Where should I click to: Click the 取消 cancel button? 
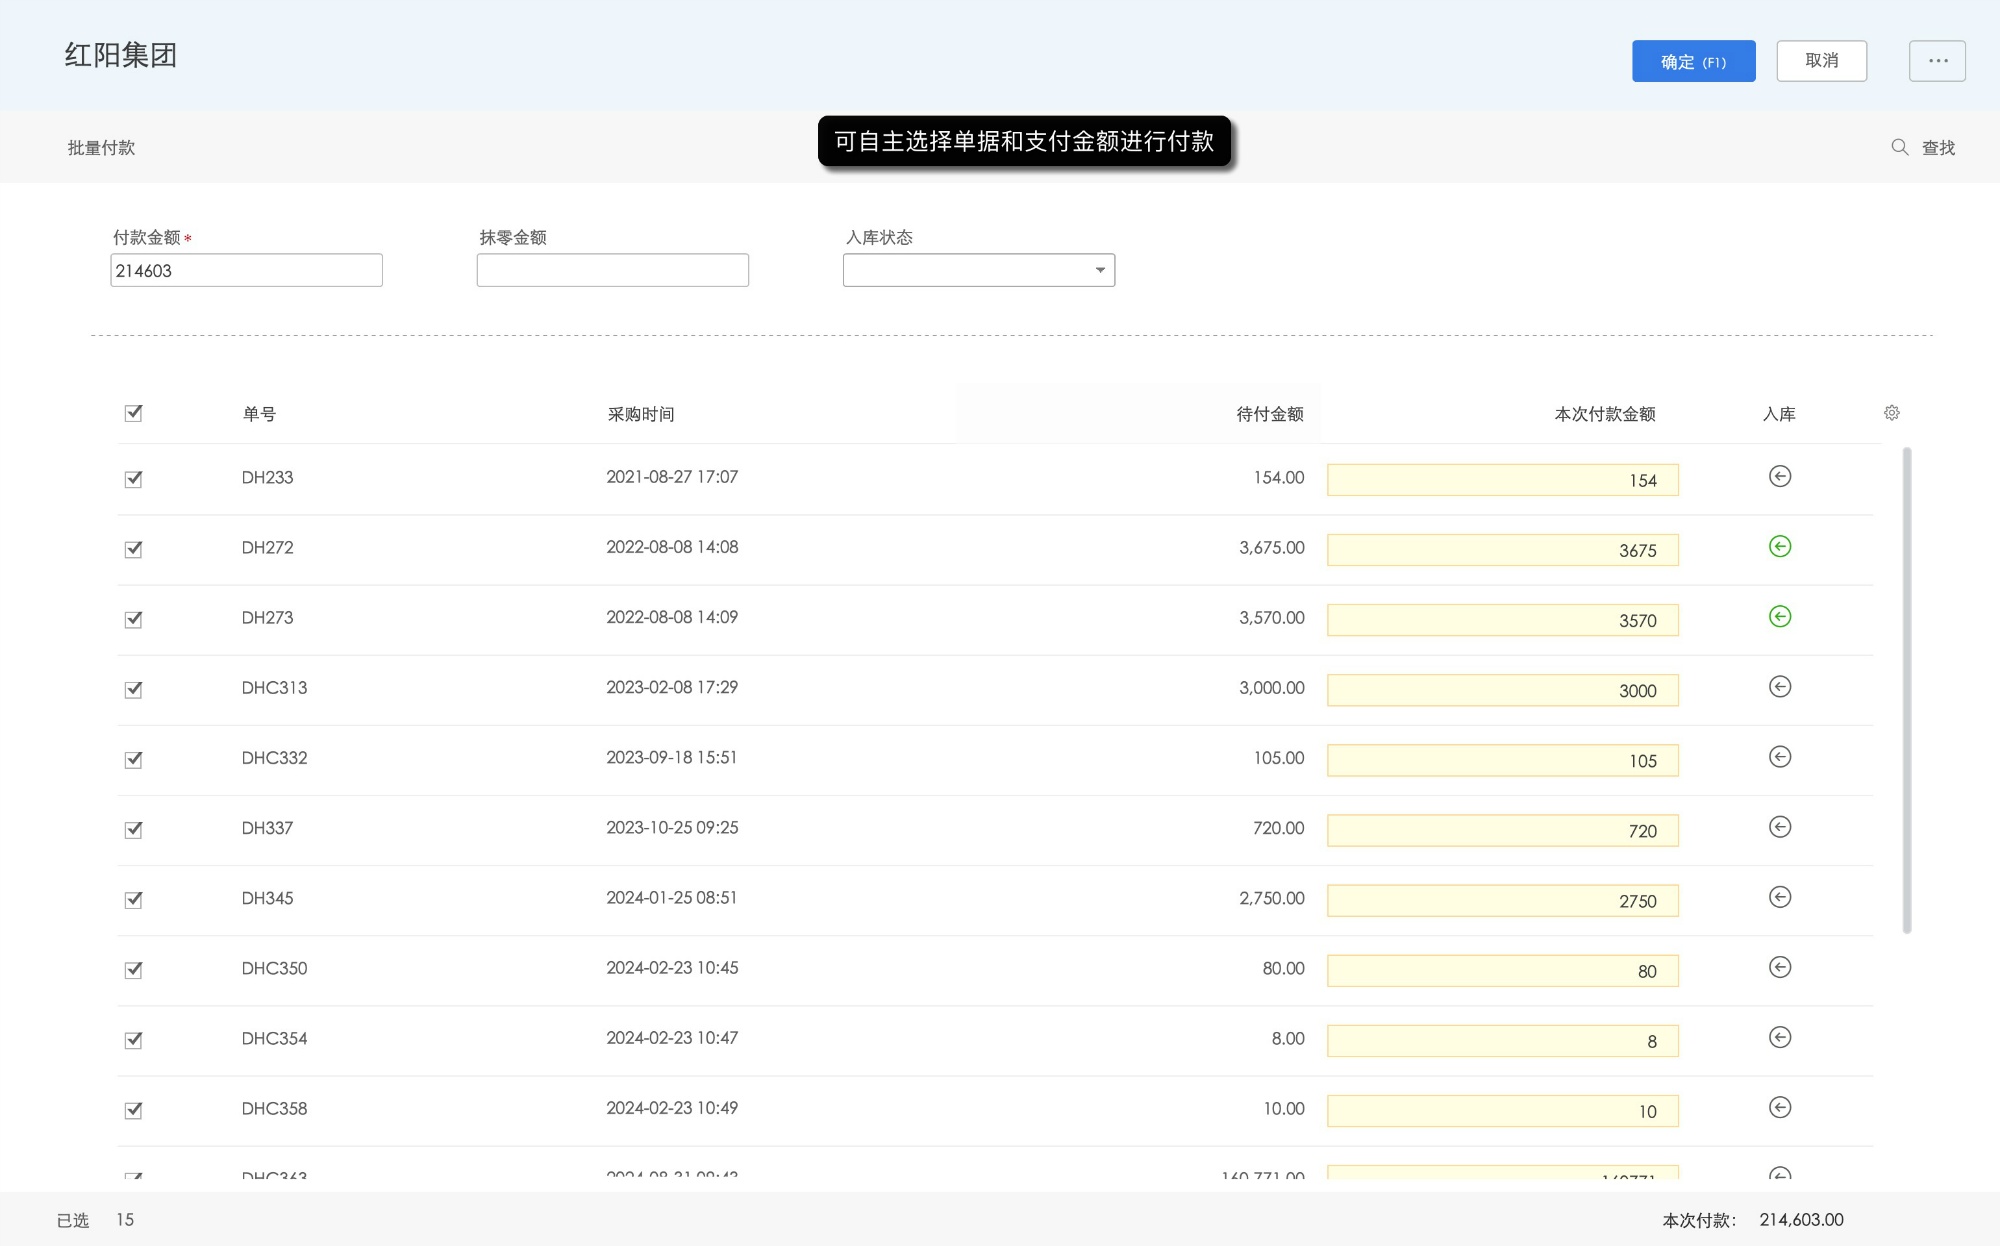(1821, 61)
